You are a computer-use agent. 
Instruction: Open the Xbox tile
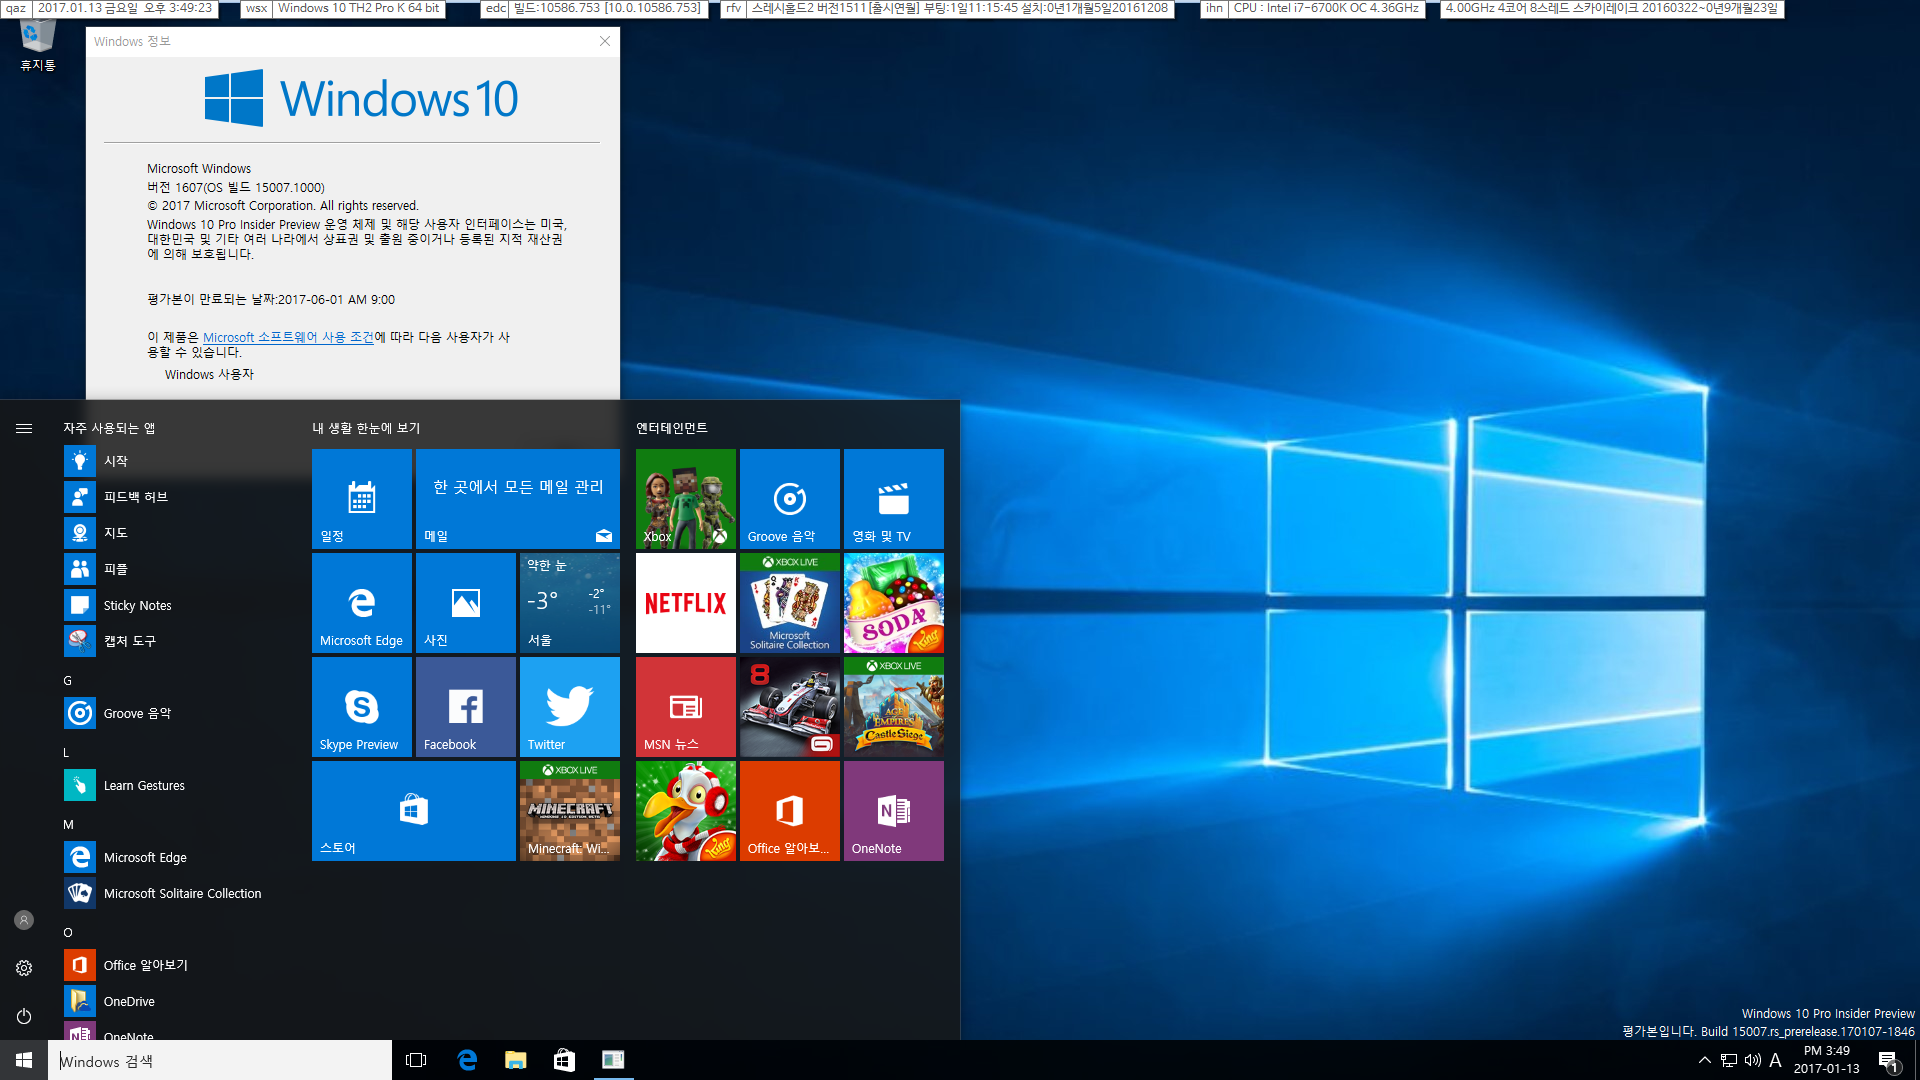tap(686, 499)
